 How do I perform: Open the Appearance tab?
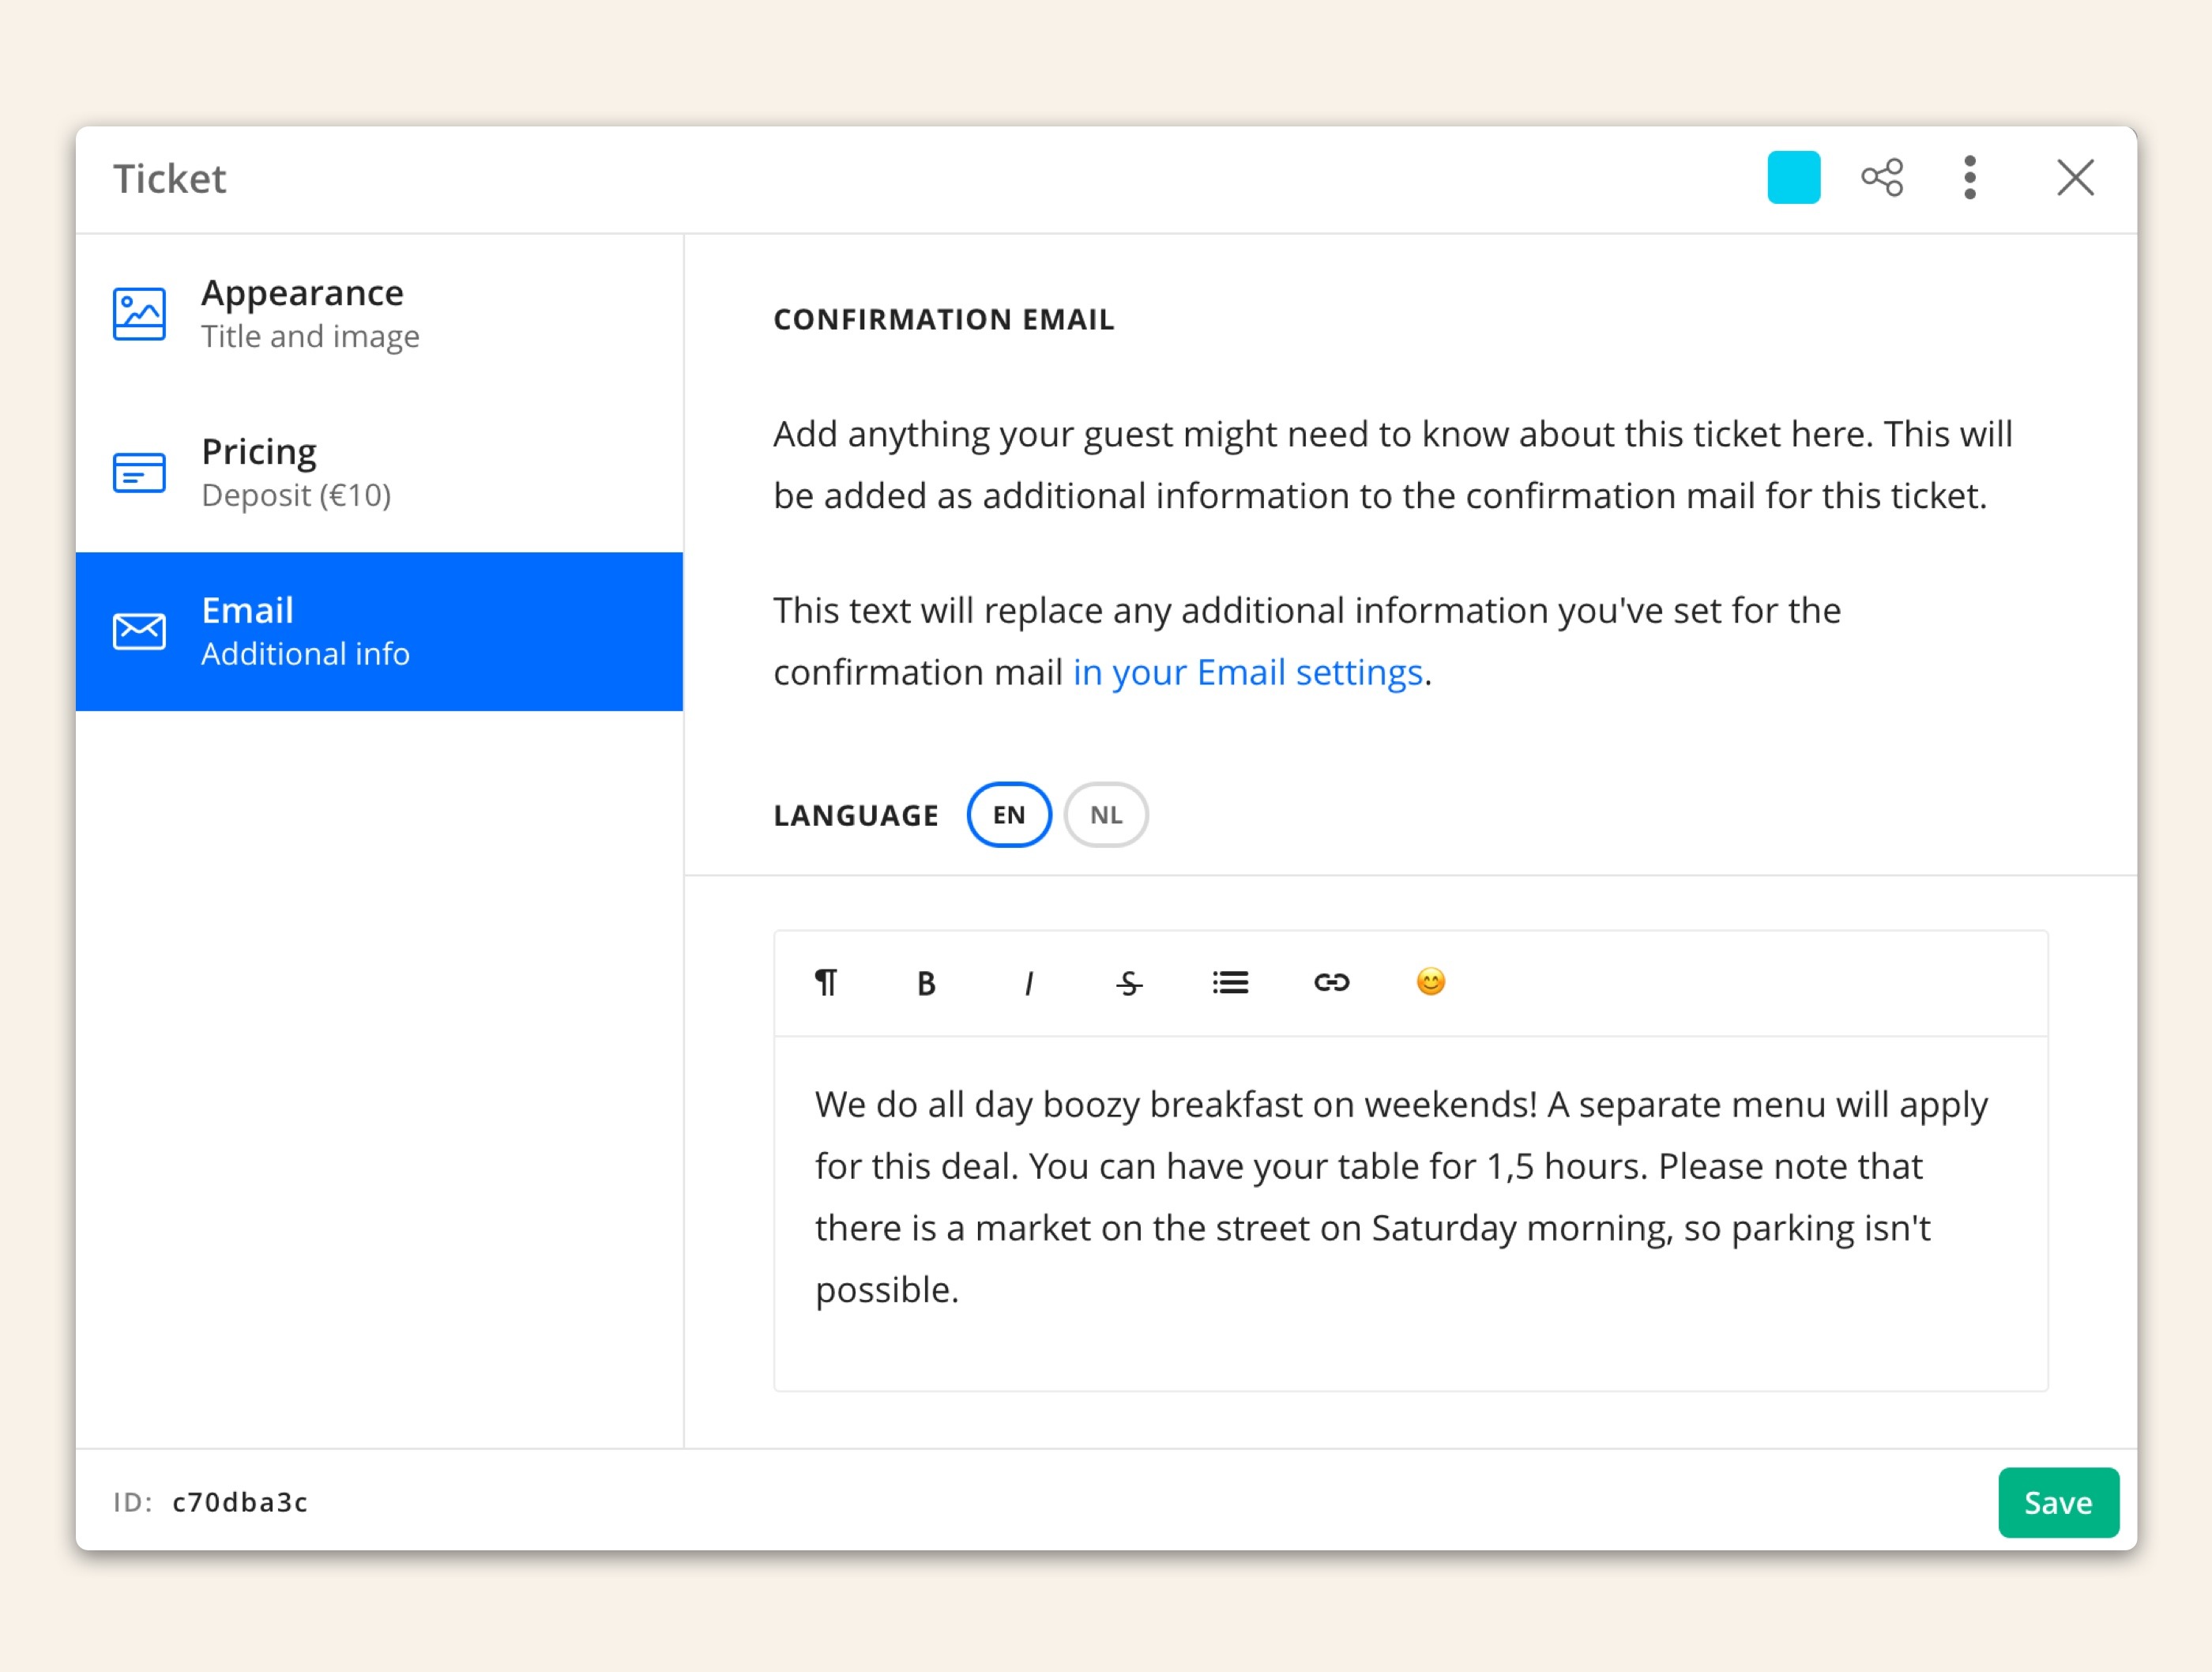pyautogui.click(x=379, y=314)
